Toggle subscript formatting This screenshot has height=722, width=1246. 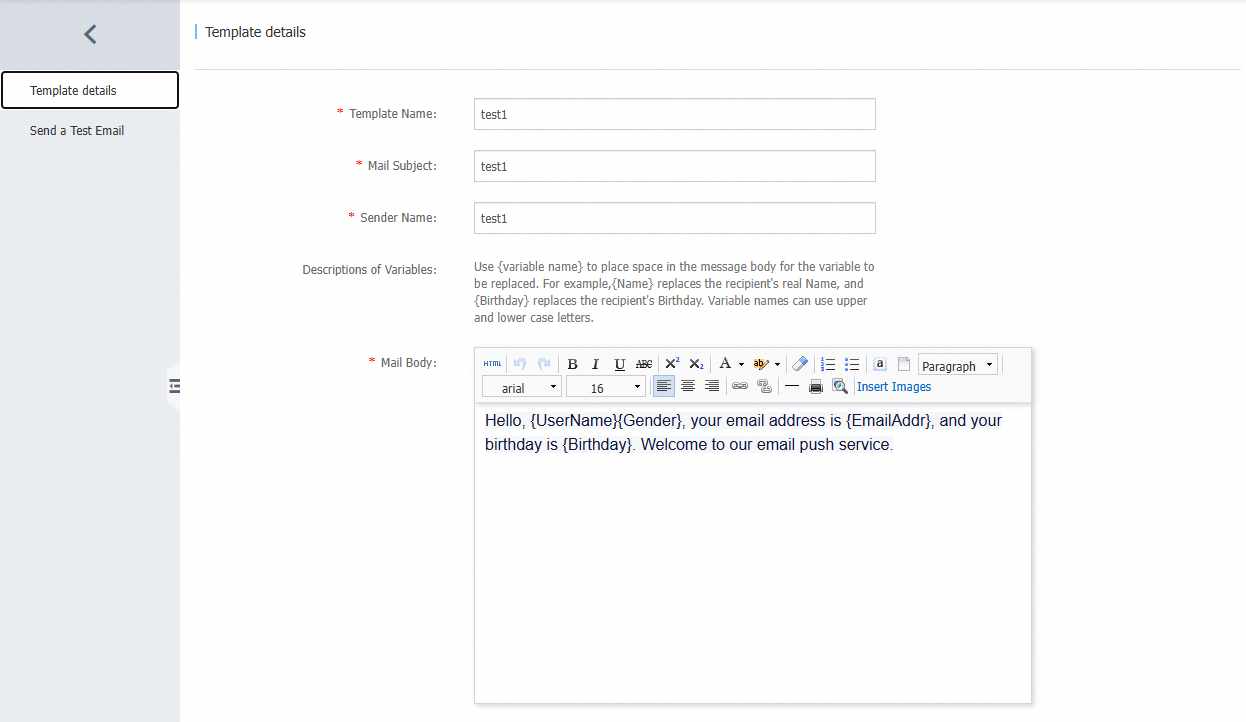point(697,364)
